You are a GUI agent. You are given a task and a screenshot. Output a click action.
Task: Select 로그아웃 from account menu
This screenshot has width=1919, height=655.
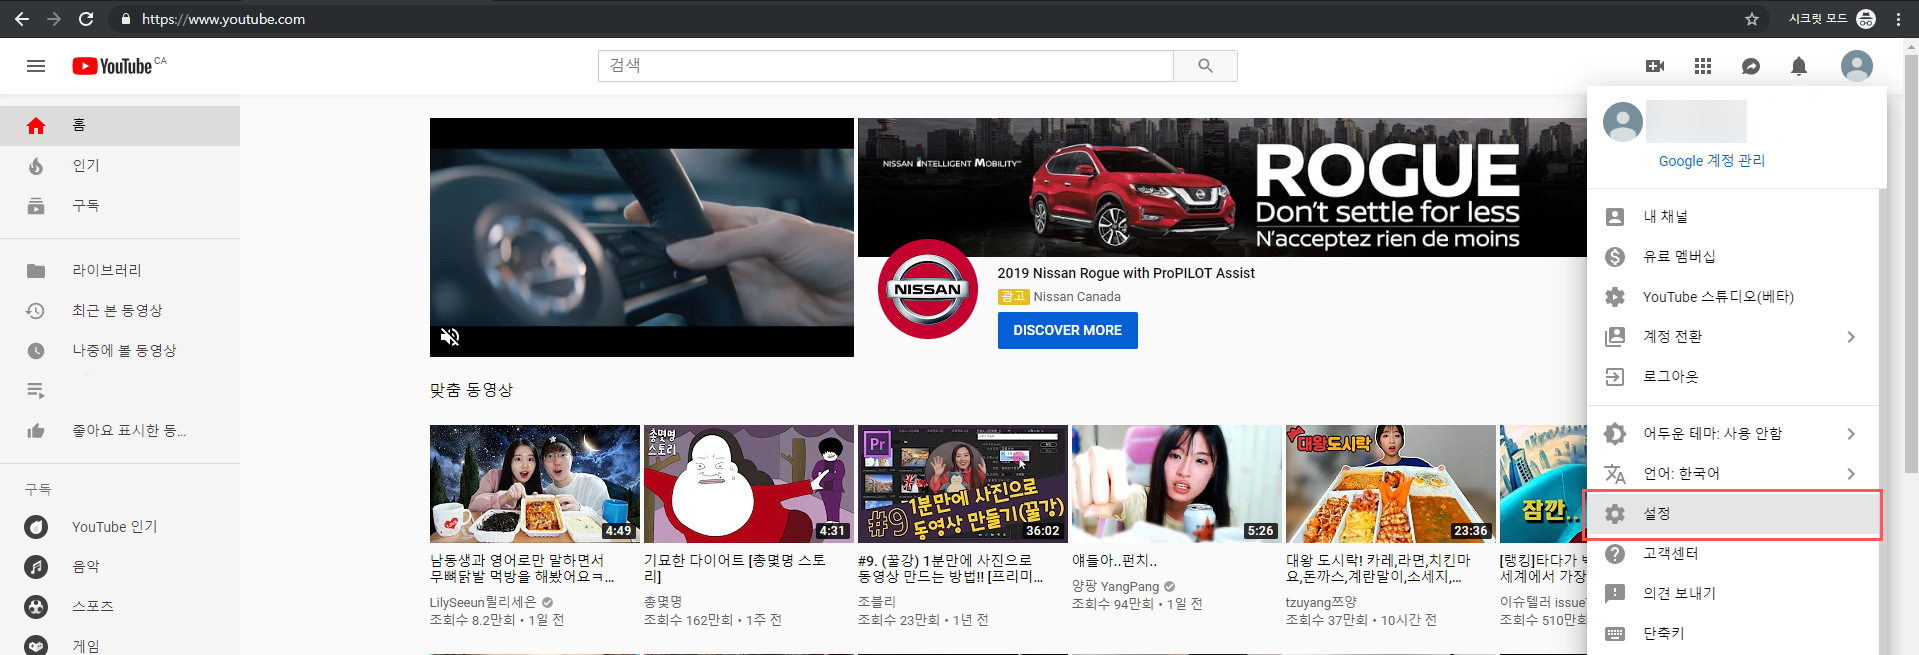tap(1732, 377)
